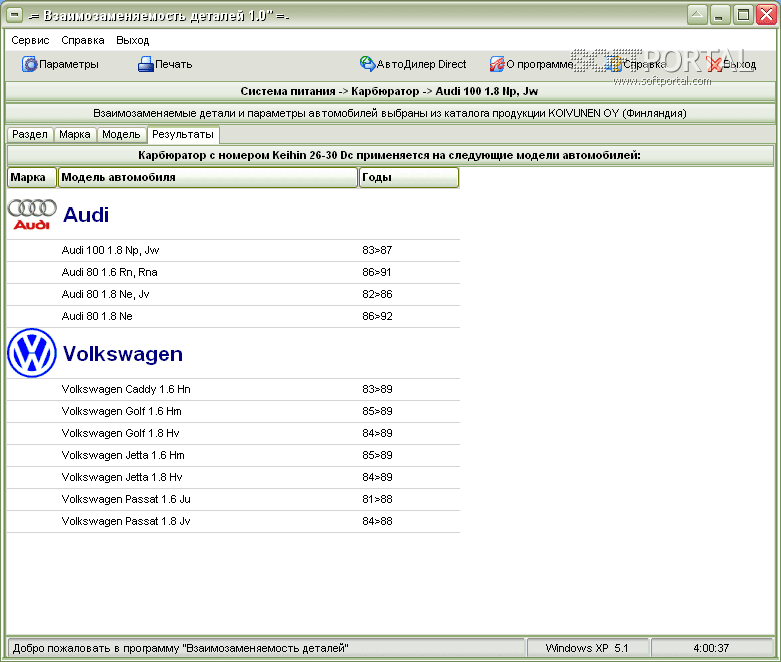The image size is (781, 662).
Task: Switch to the Раздел tab
Action: pyautogui.click(x=30, y=134)
